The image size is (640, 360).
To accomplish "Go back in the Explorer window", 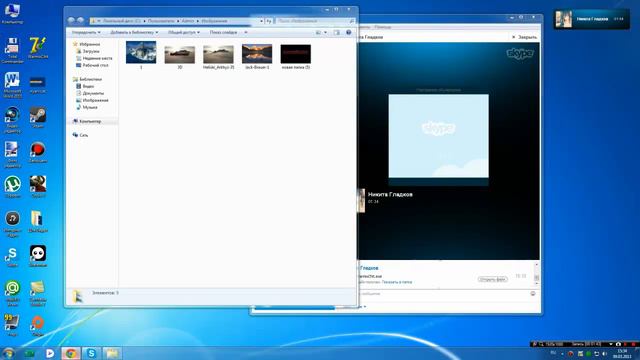I will click(71, 20).
